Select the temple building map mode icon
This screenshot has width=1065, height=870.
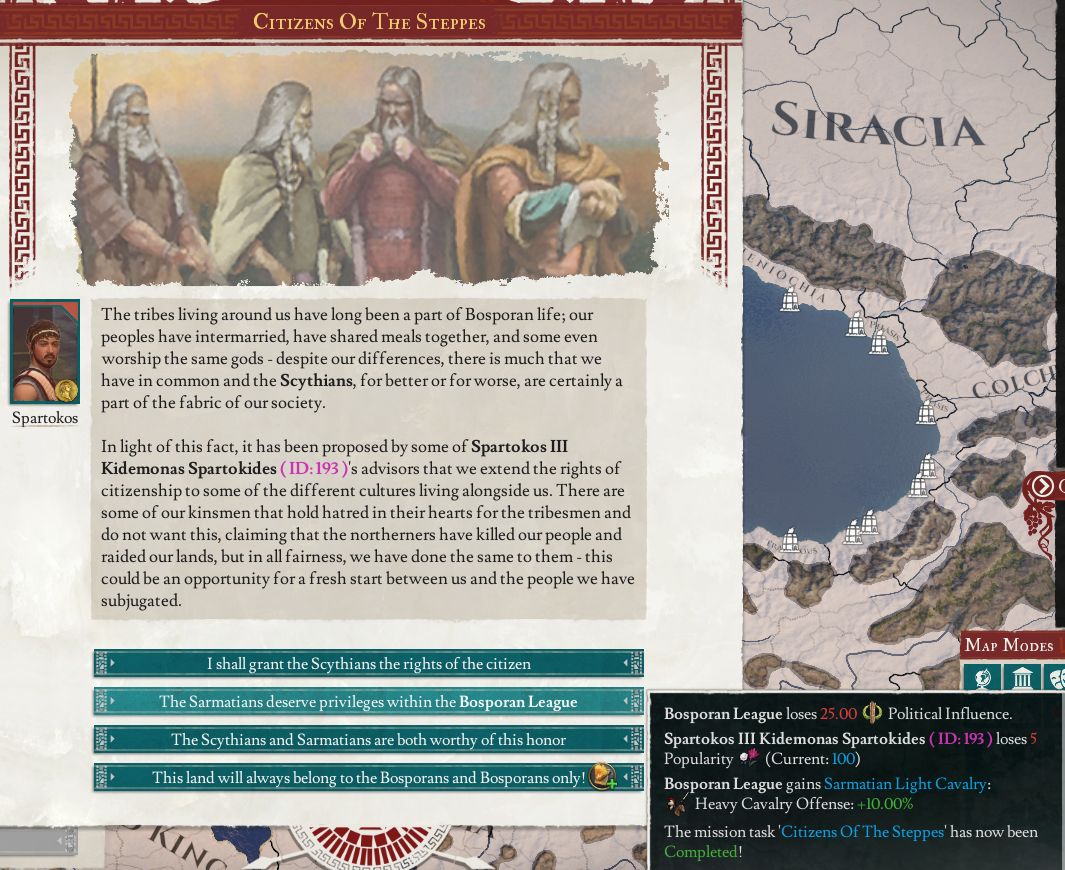(1022, 677)
